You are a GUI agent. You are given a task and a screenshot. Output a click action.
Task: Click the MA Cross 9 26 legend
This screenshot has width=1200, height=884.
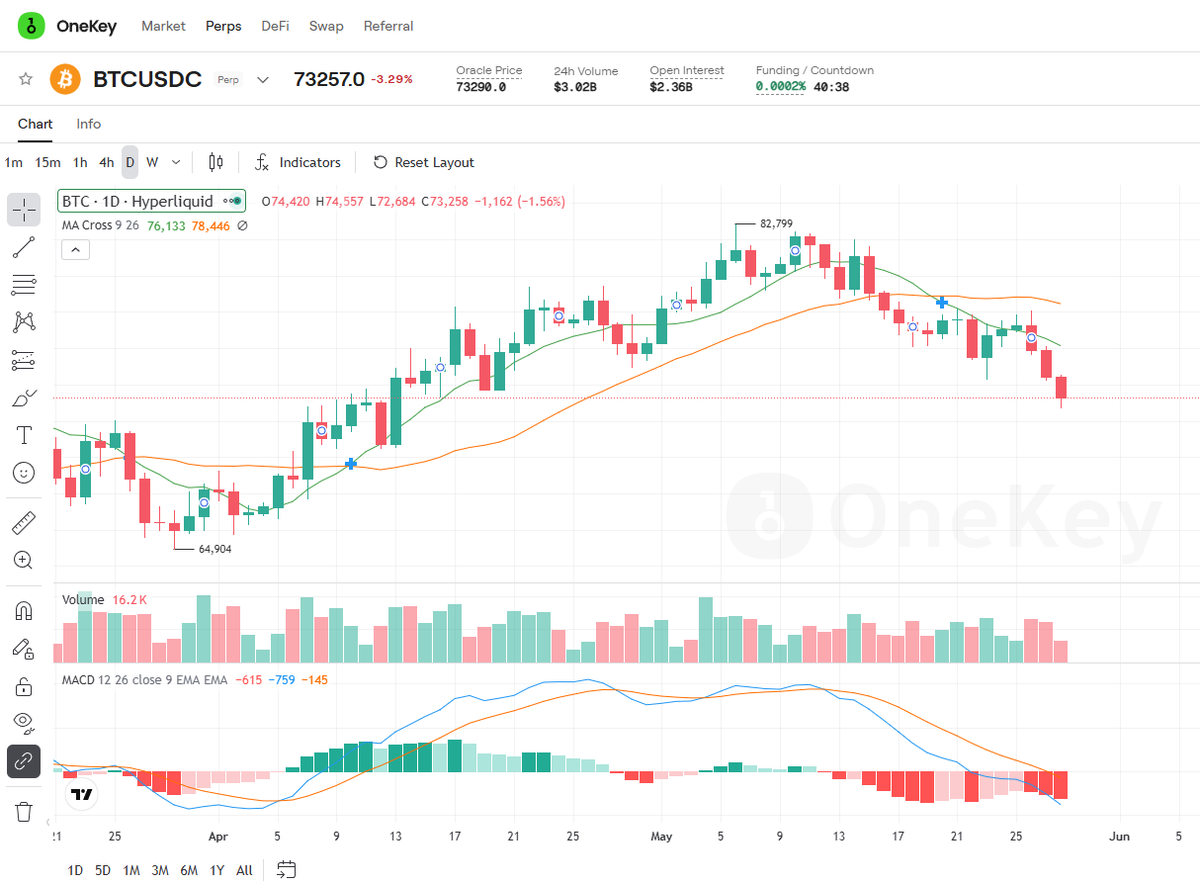[100, 226]
